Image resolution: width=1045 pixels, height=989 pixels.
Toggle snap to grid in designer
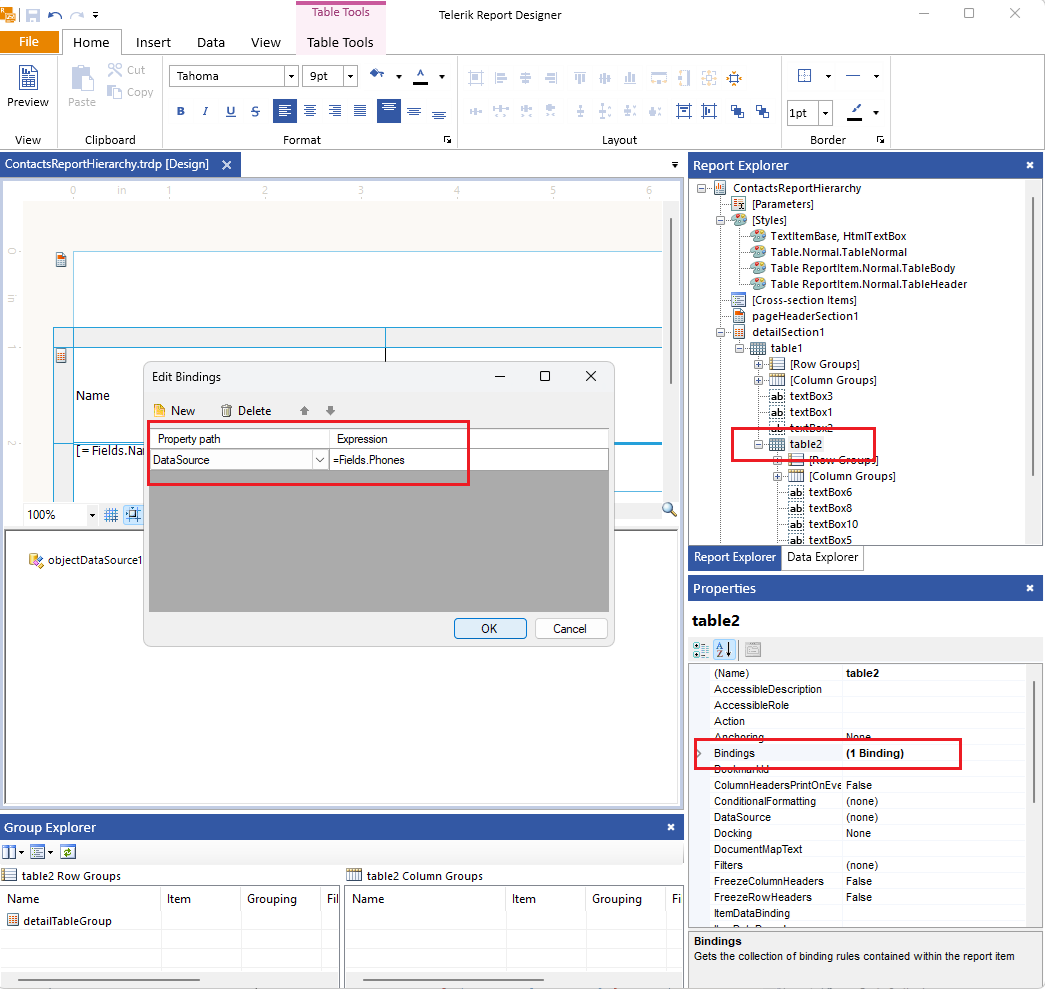click(x=133, y=515)
